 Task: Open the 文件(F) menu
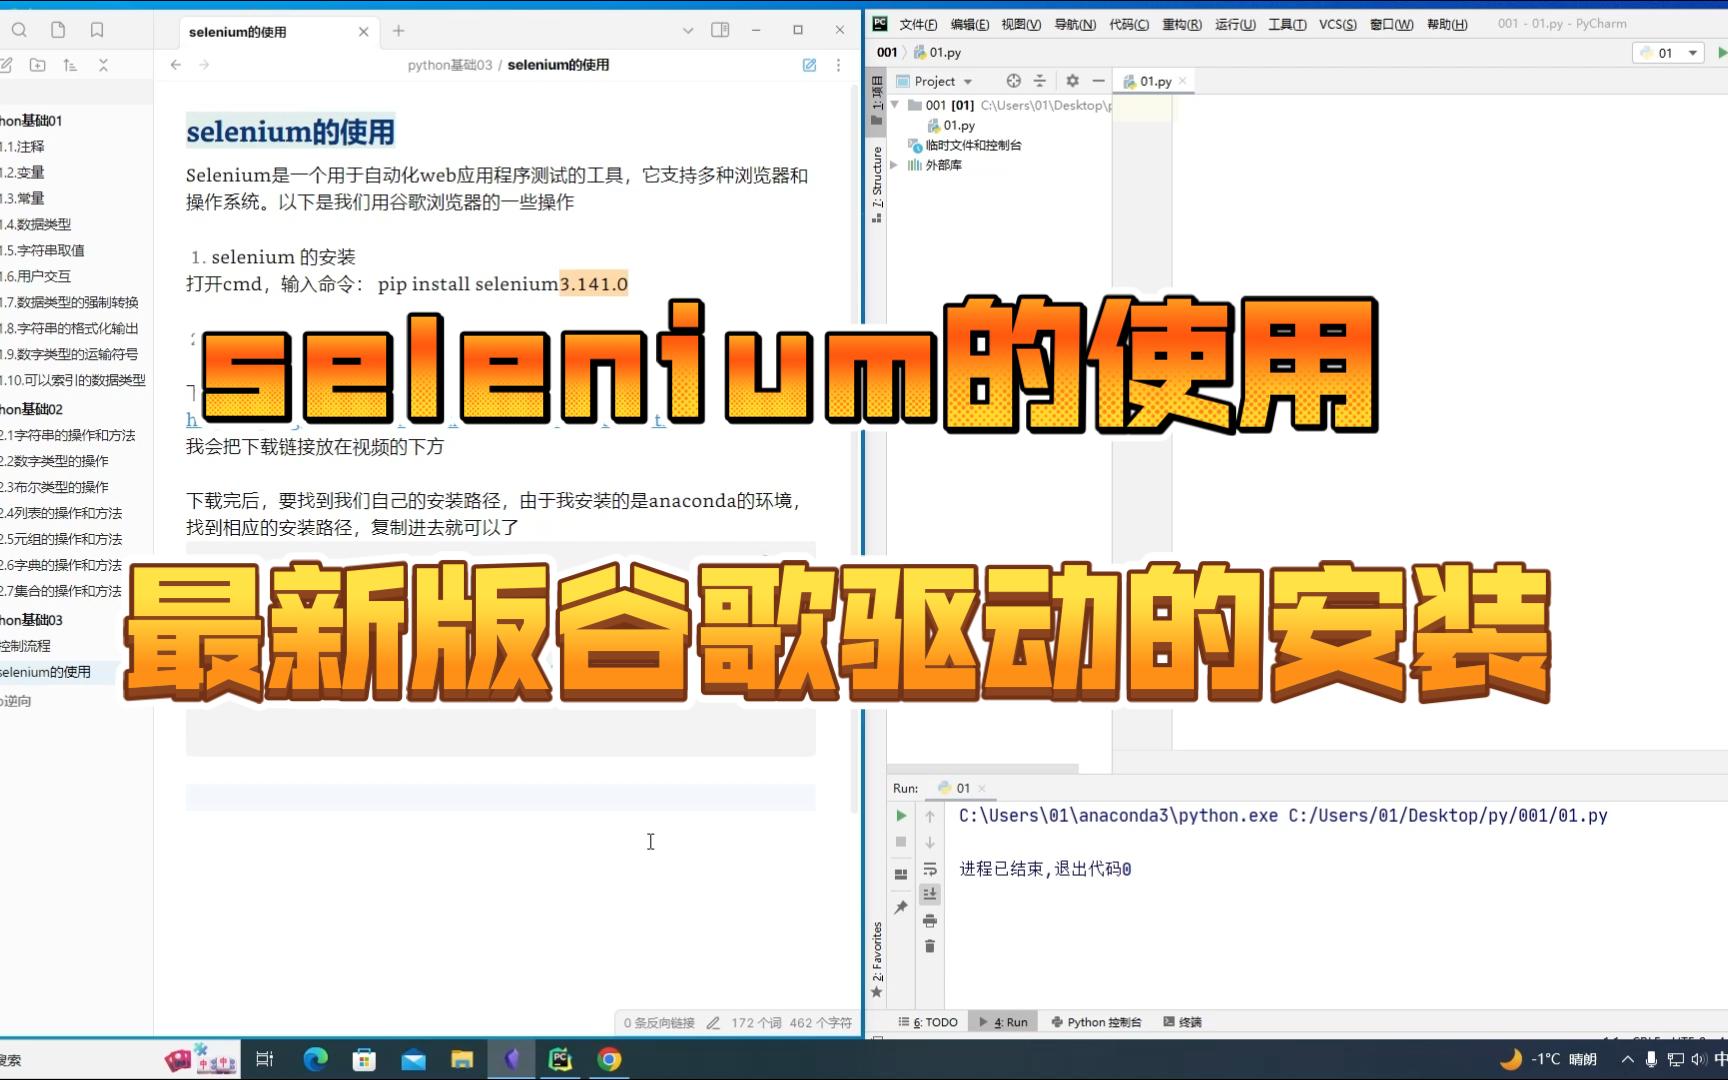918,24
